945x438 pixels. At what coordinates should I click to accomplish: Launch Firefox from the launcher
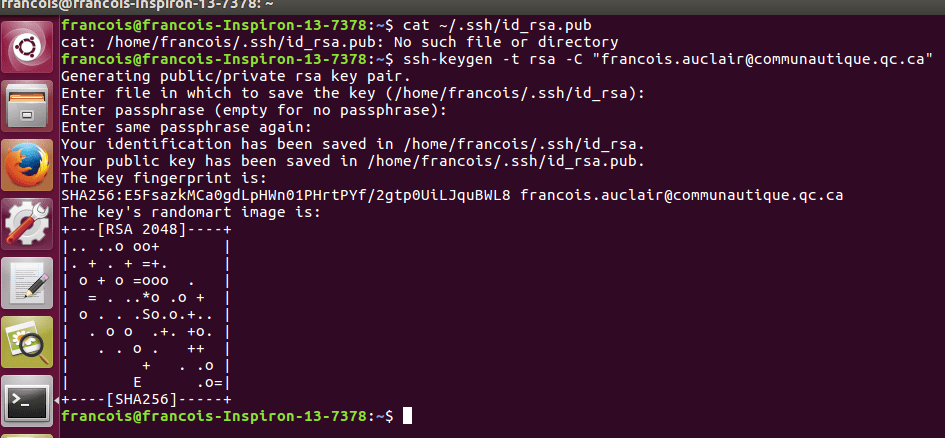point(27,165)
